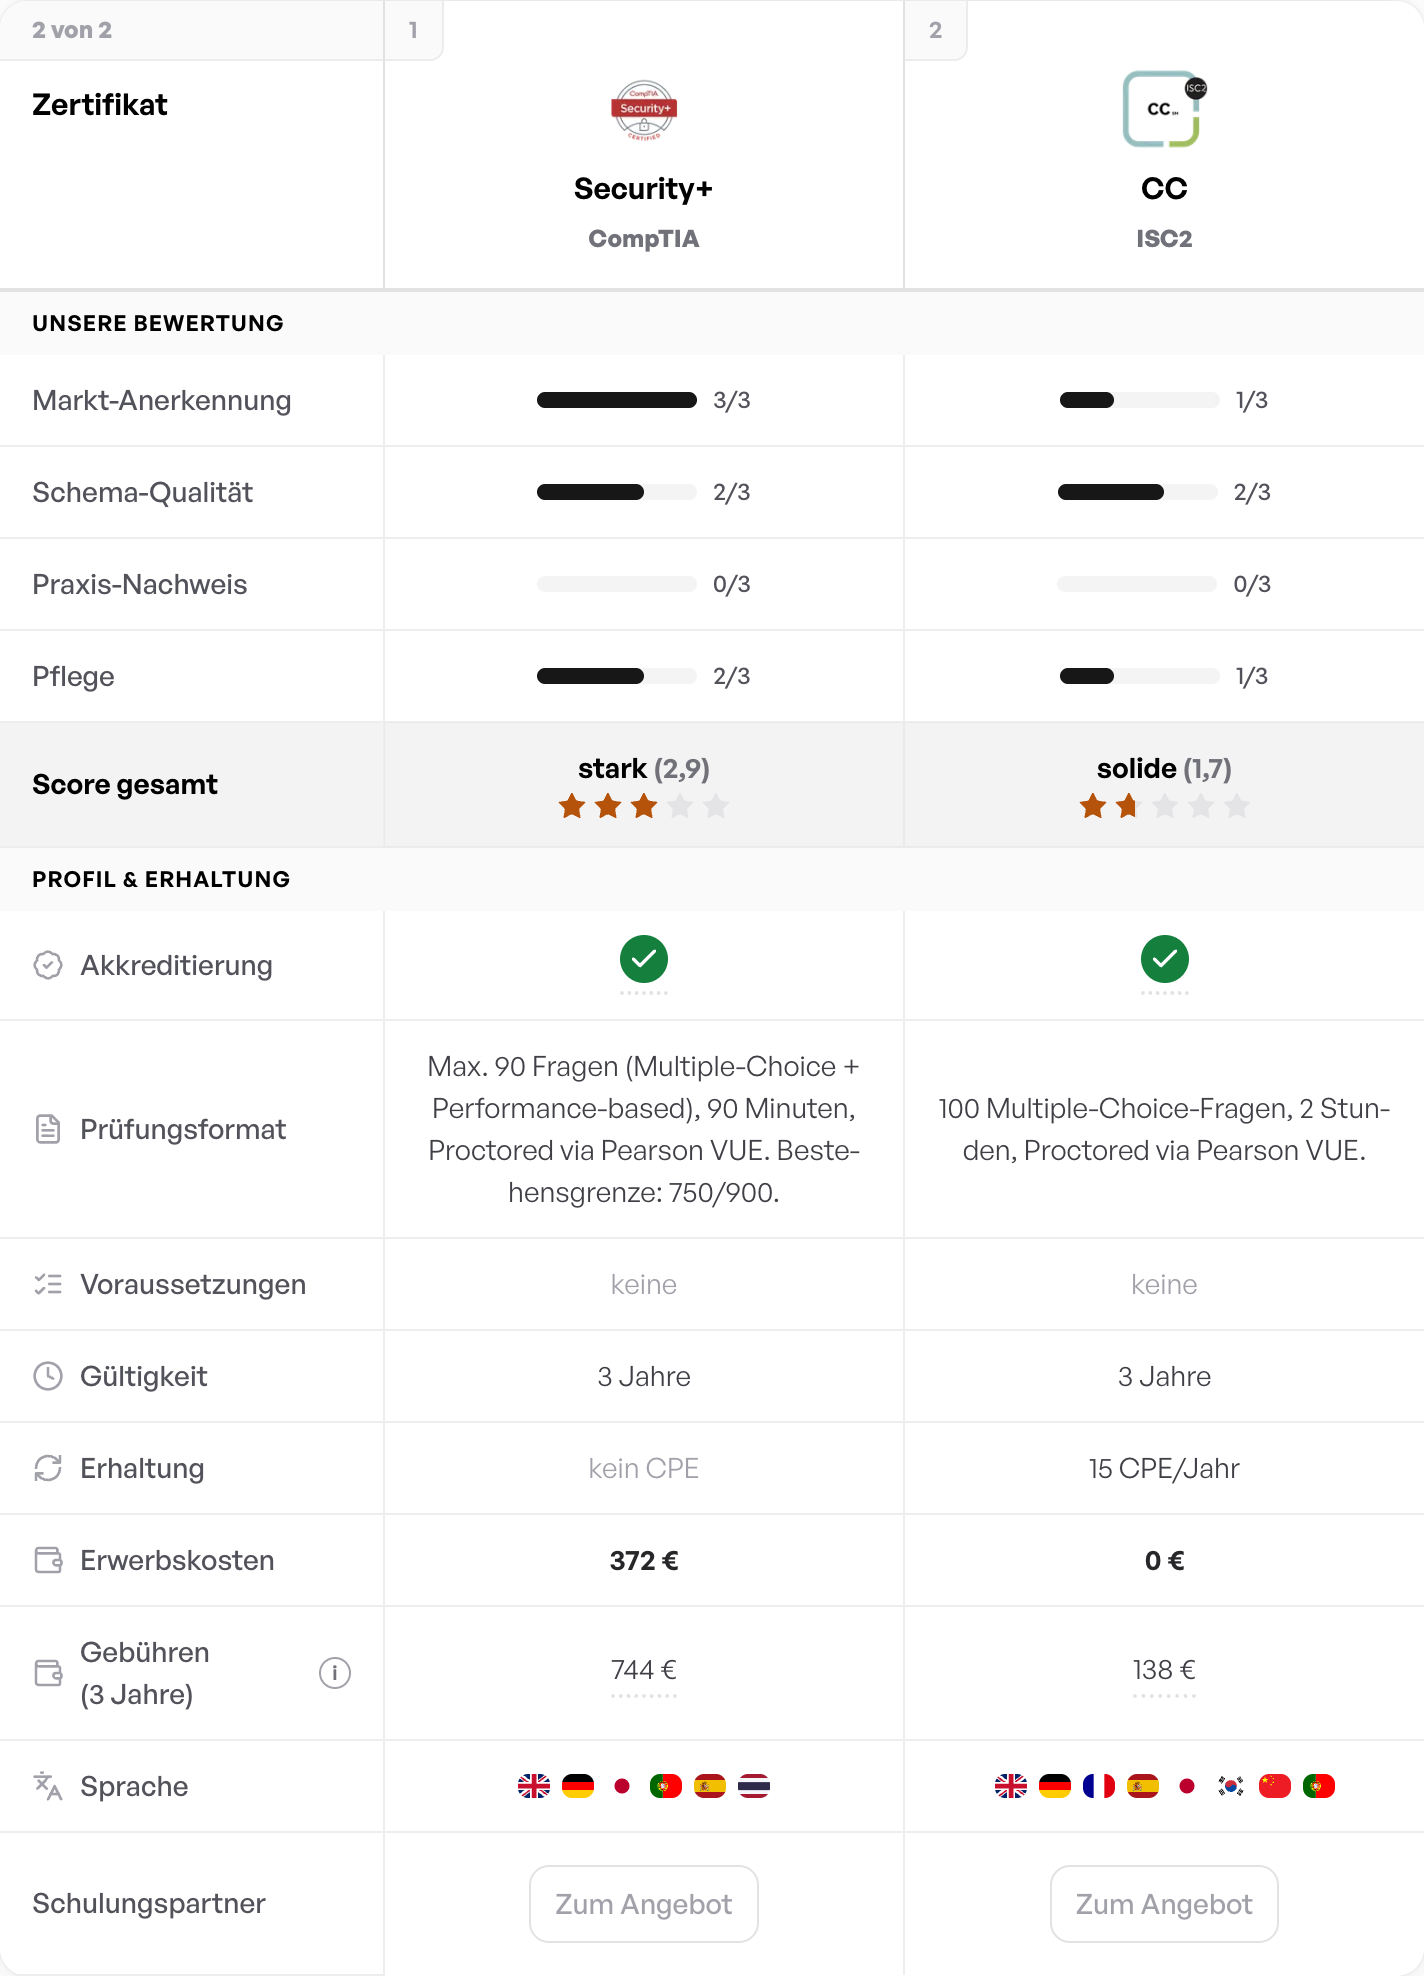Open Zum Angebot for Security+
This screenshot has height=1976, width=1424.
[x=644, y=1904]
